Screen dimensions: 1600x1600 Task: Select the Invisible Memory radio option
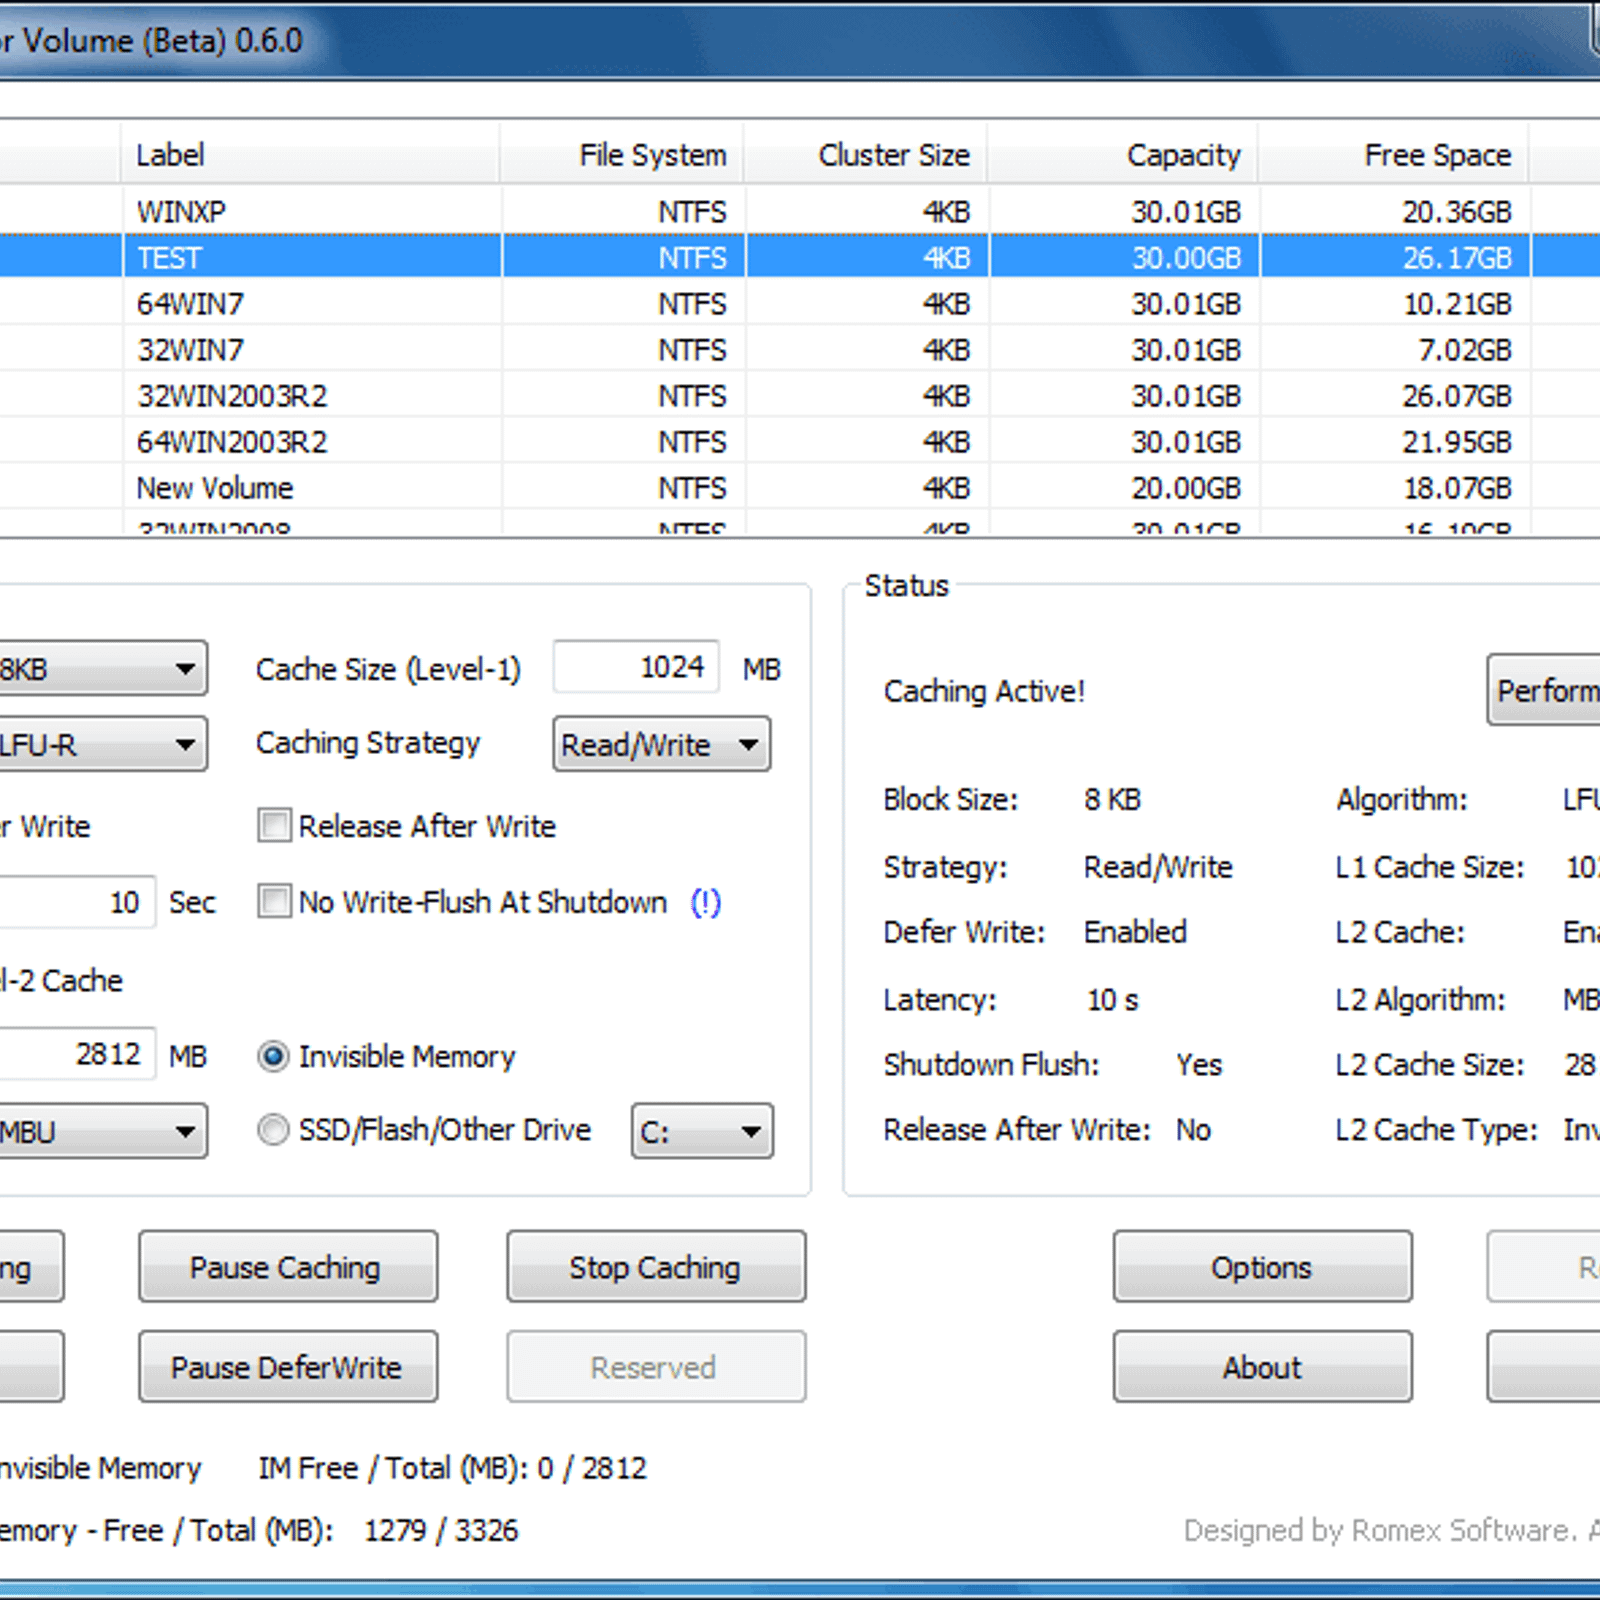pyautogui.click(x=273, y=1056)
